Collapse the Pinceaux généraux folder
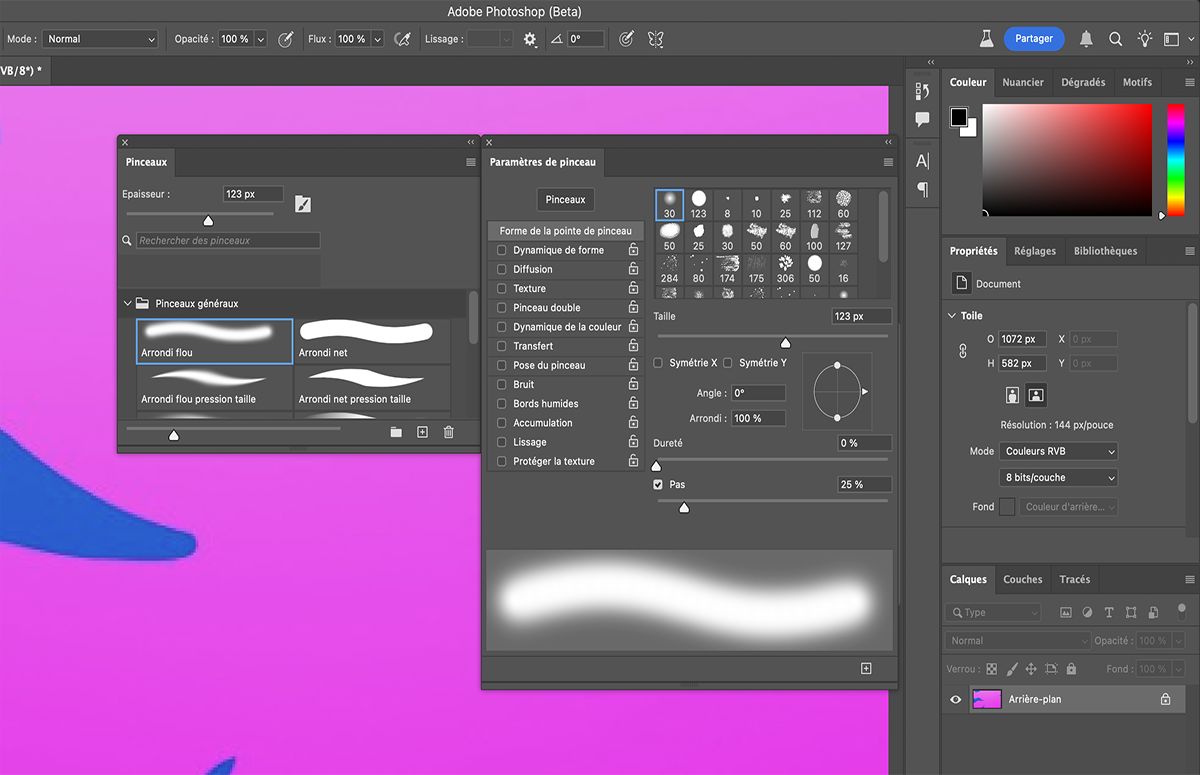The height and width of the screenshot is (775, 1200). tap(127, 303)
